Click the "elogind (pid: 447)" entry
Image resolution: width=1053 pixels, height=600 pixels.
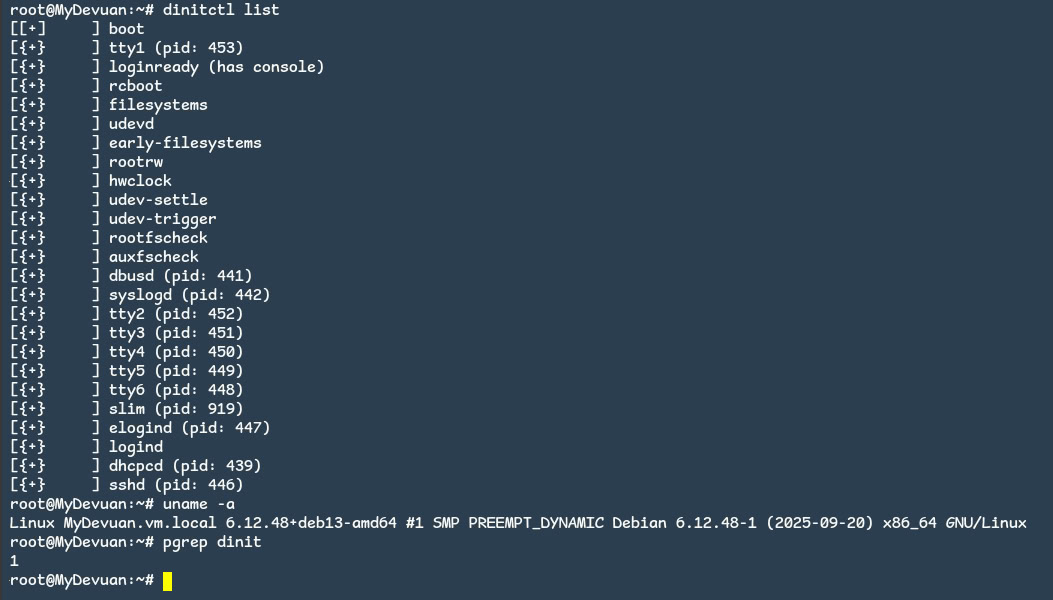coord(189,428)
